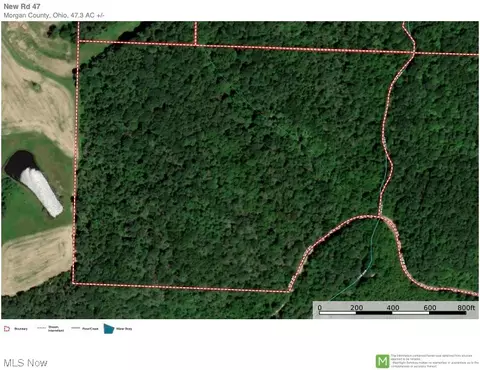
Task: Click the blue Water Body legend polygon
Action: (109, 329)
